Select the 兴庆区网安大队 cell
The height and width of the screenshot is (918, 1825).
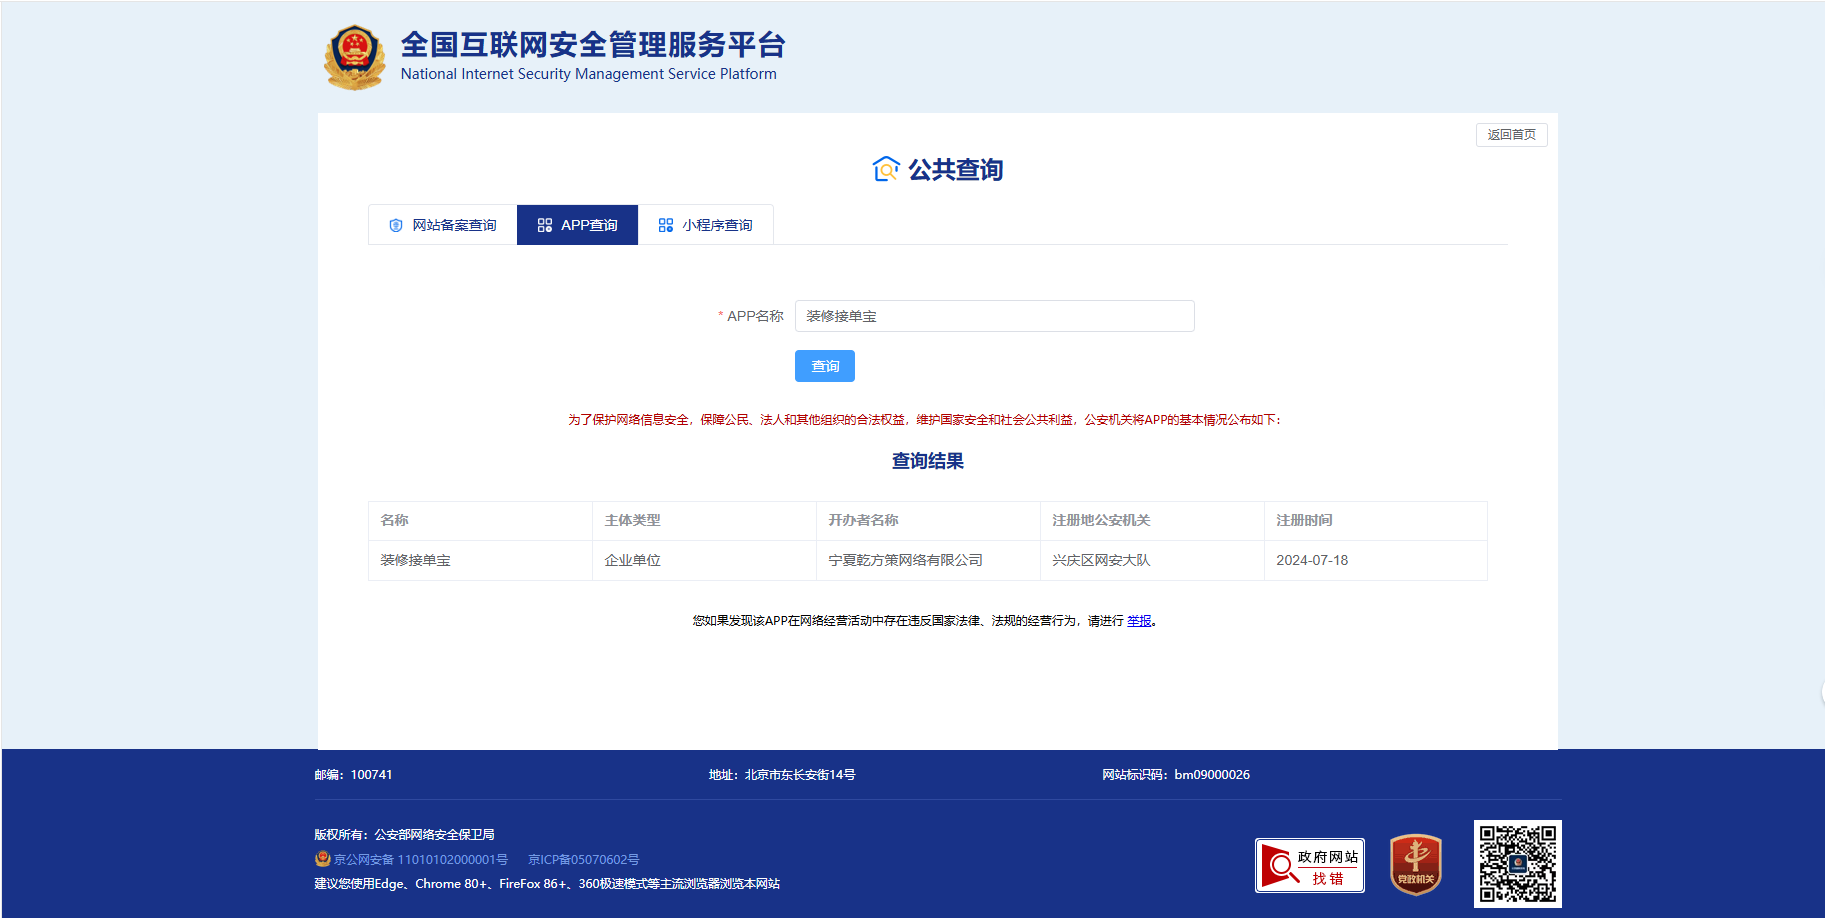[1152, 560]
